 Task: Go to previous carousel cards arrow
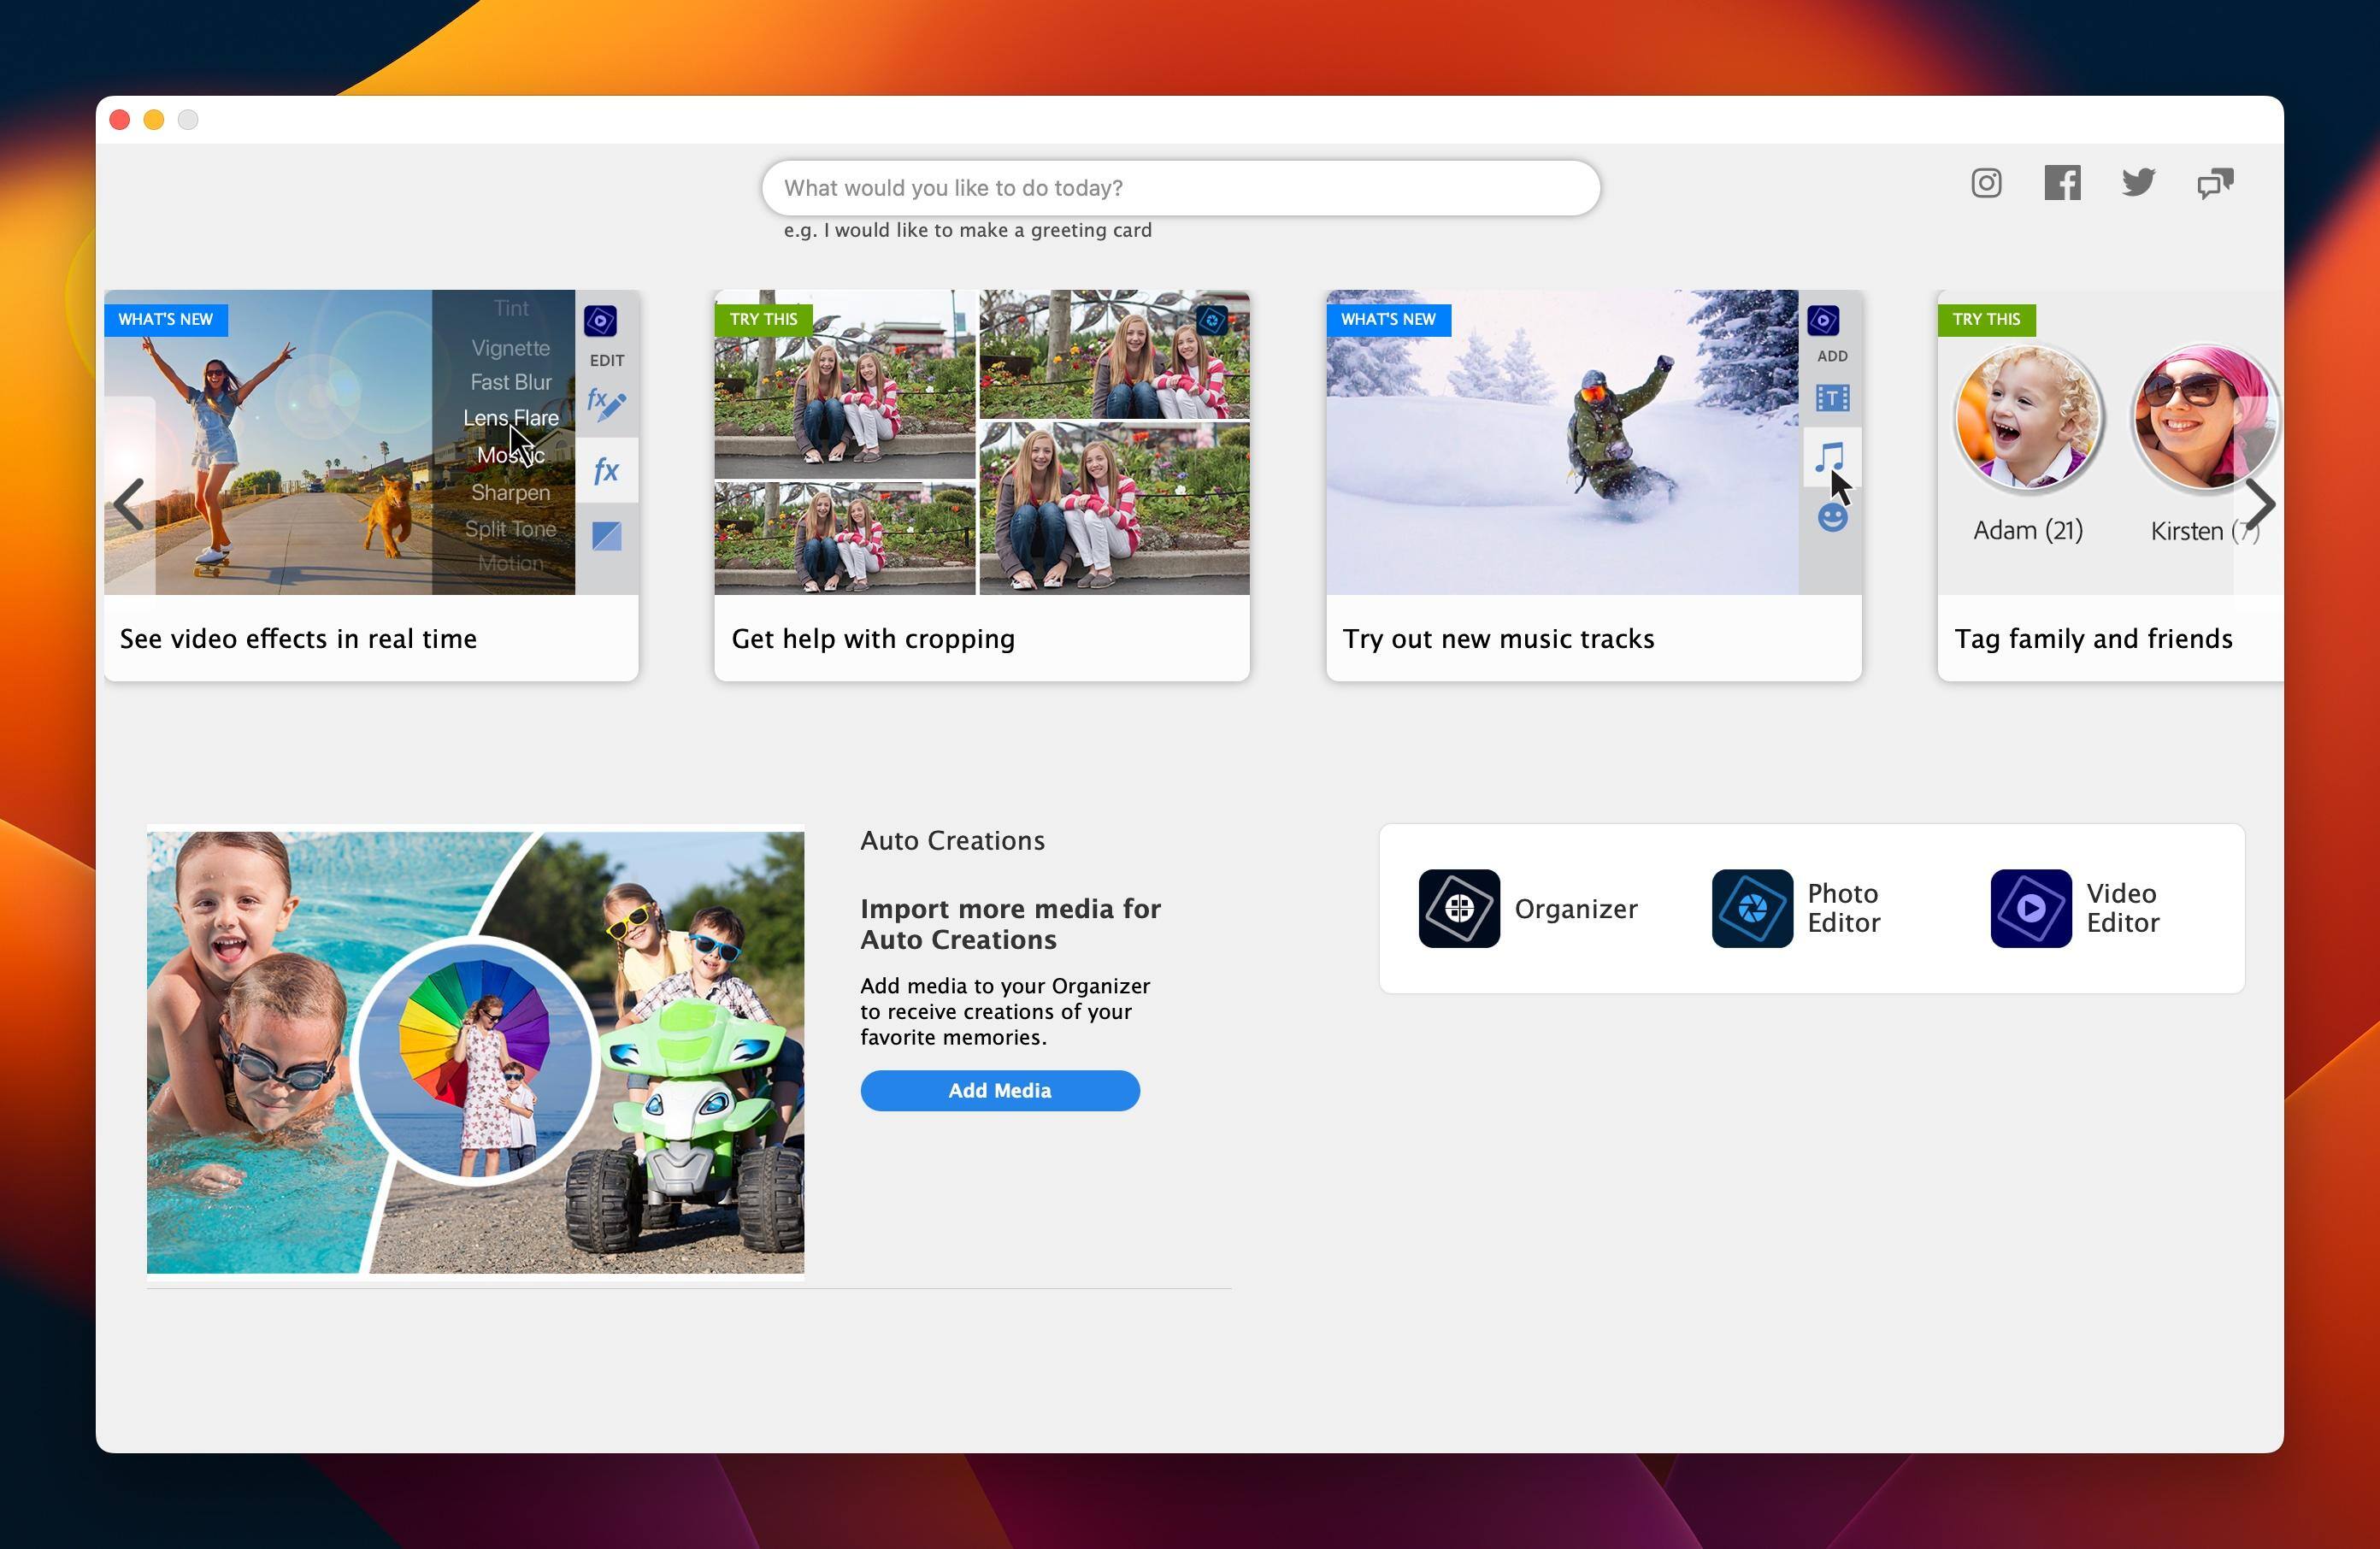point(129,503)
